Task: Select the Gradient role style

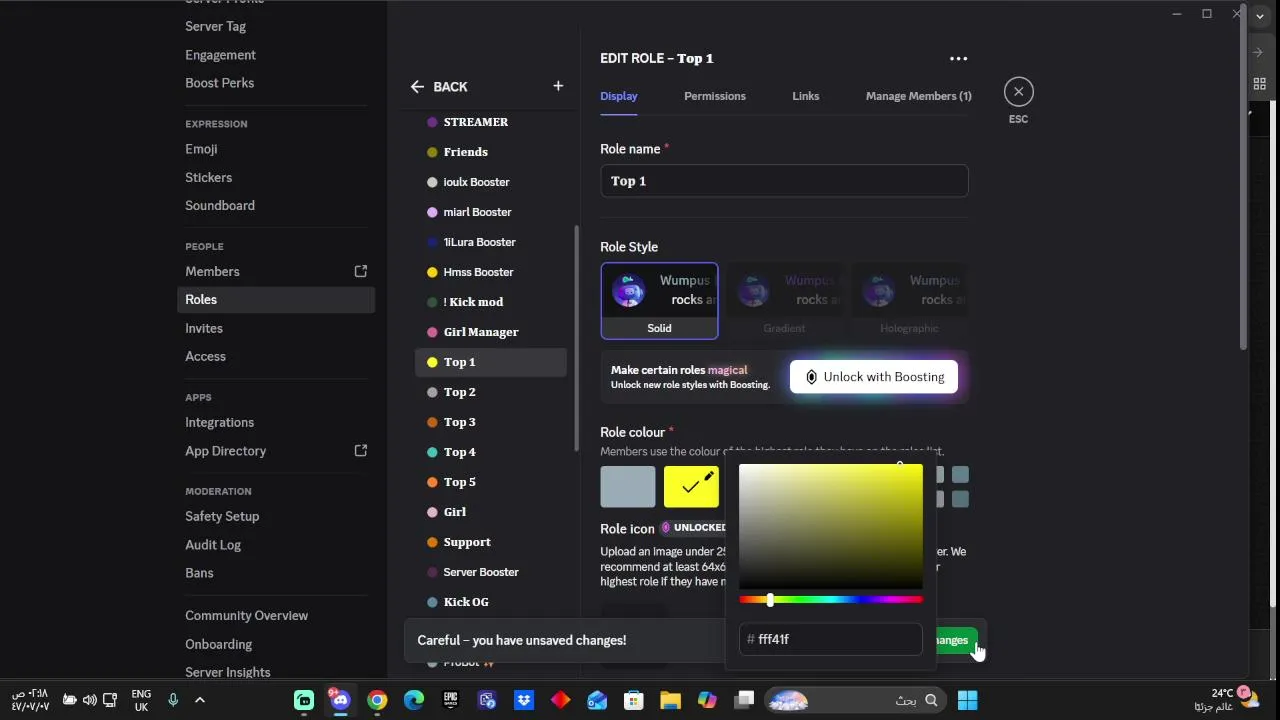Action: (784, 301)
